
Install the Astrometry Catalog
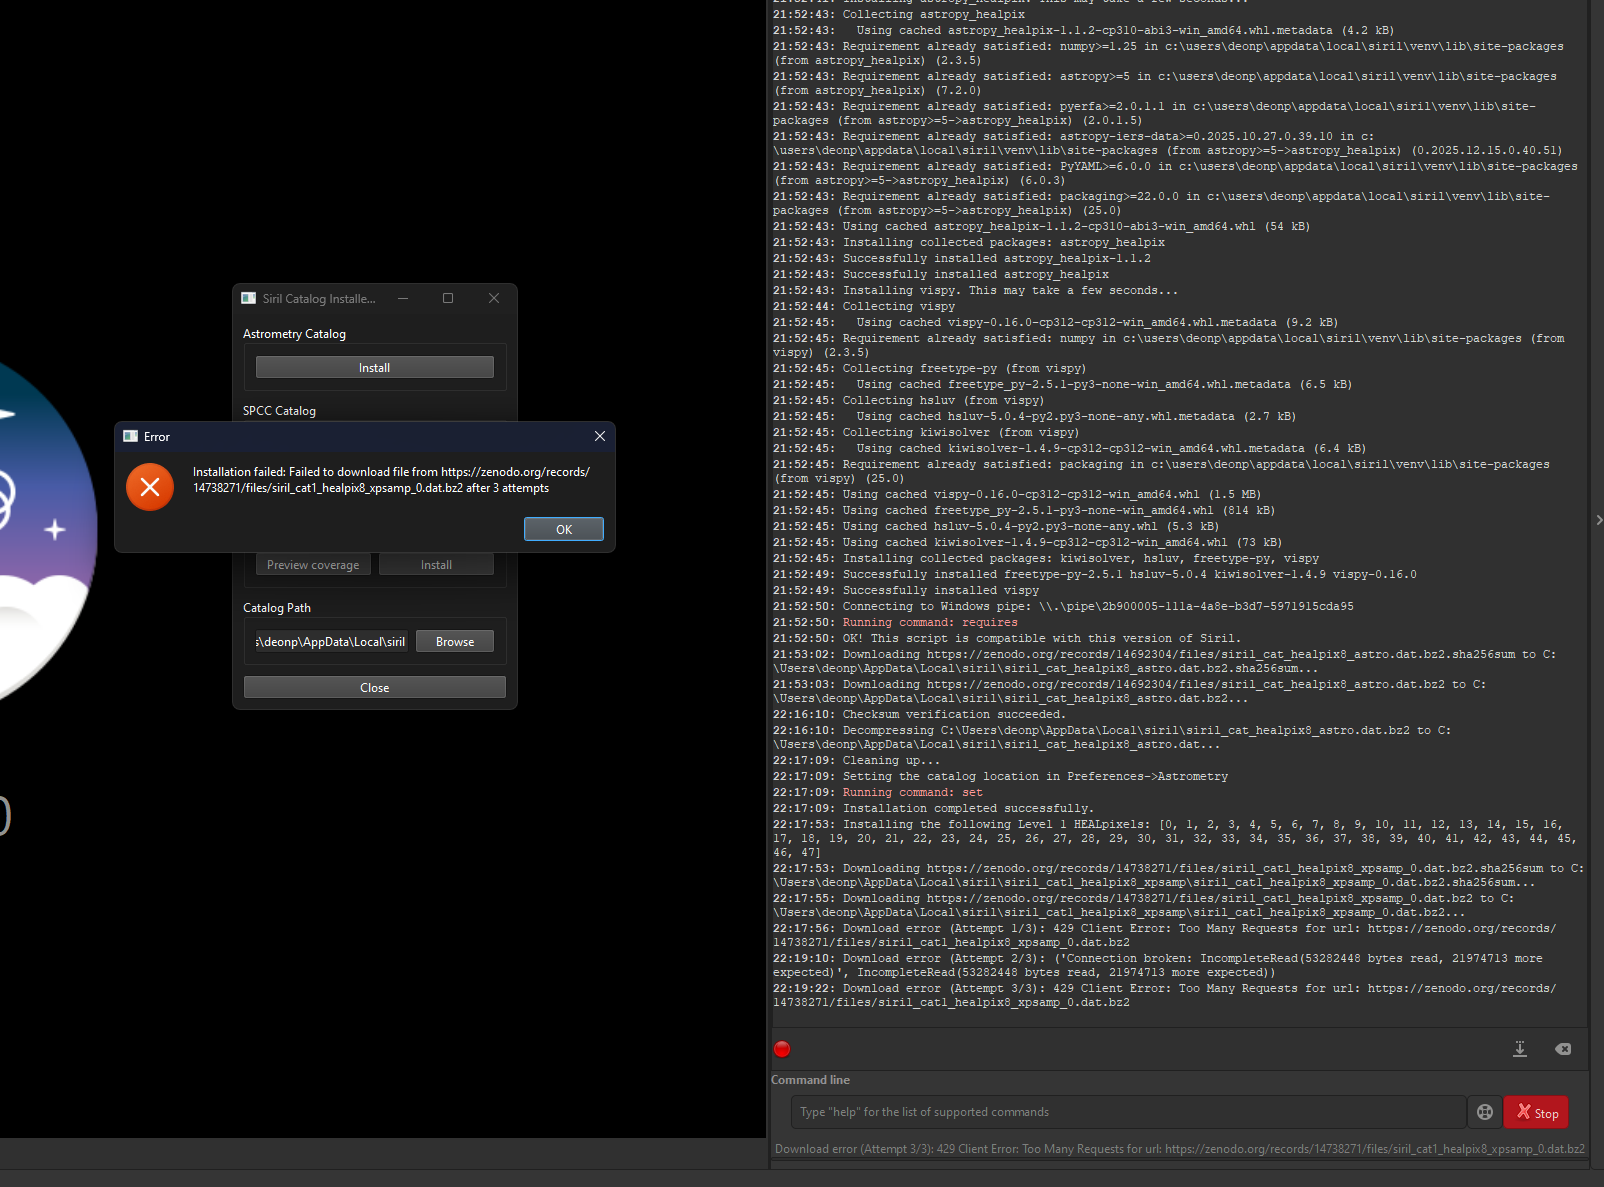[375, 367]
